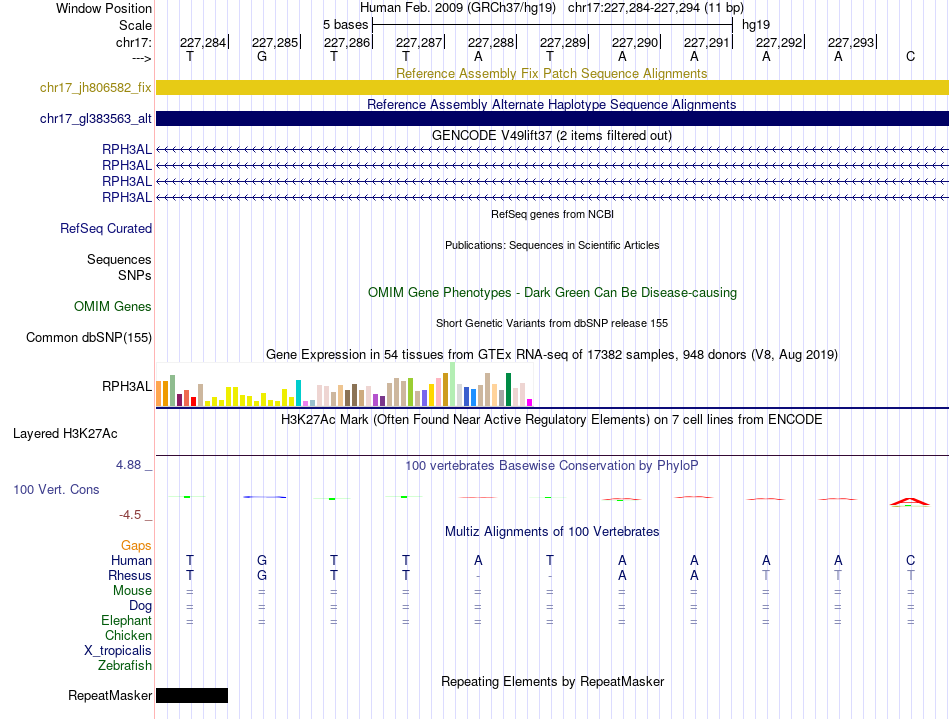
Task: Click Repeating Elements by RepeatMasker title
Action: [552, 681]
